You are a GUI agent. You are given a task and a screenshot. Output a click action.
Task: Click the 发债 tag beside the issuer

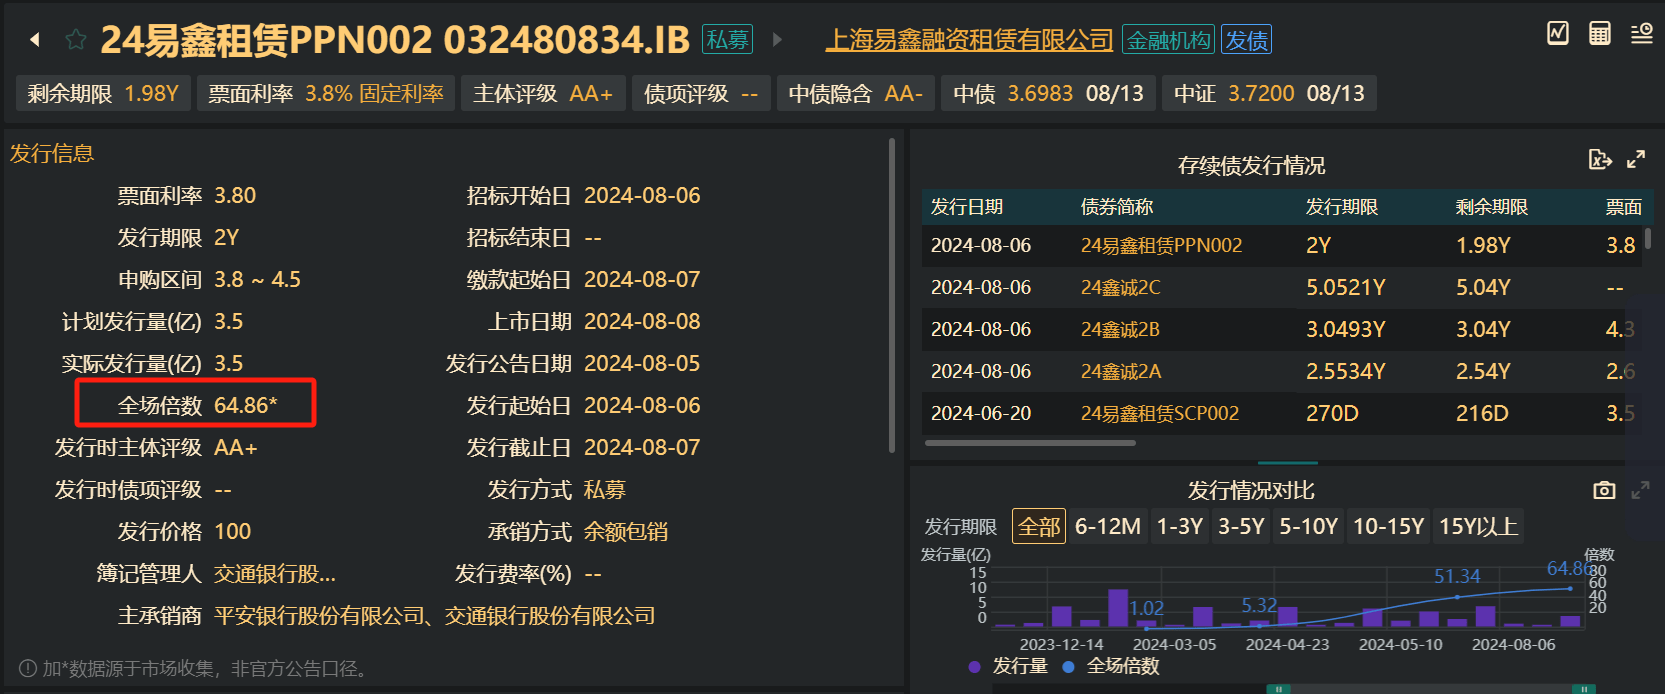tap(1246, 40)
